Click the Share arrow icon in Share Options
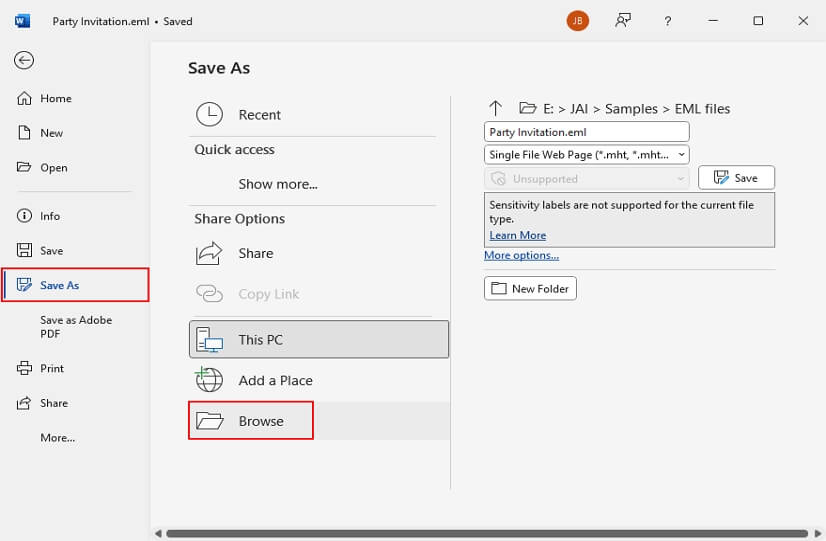 click(x=209, y=253)
